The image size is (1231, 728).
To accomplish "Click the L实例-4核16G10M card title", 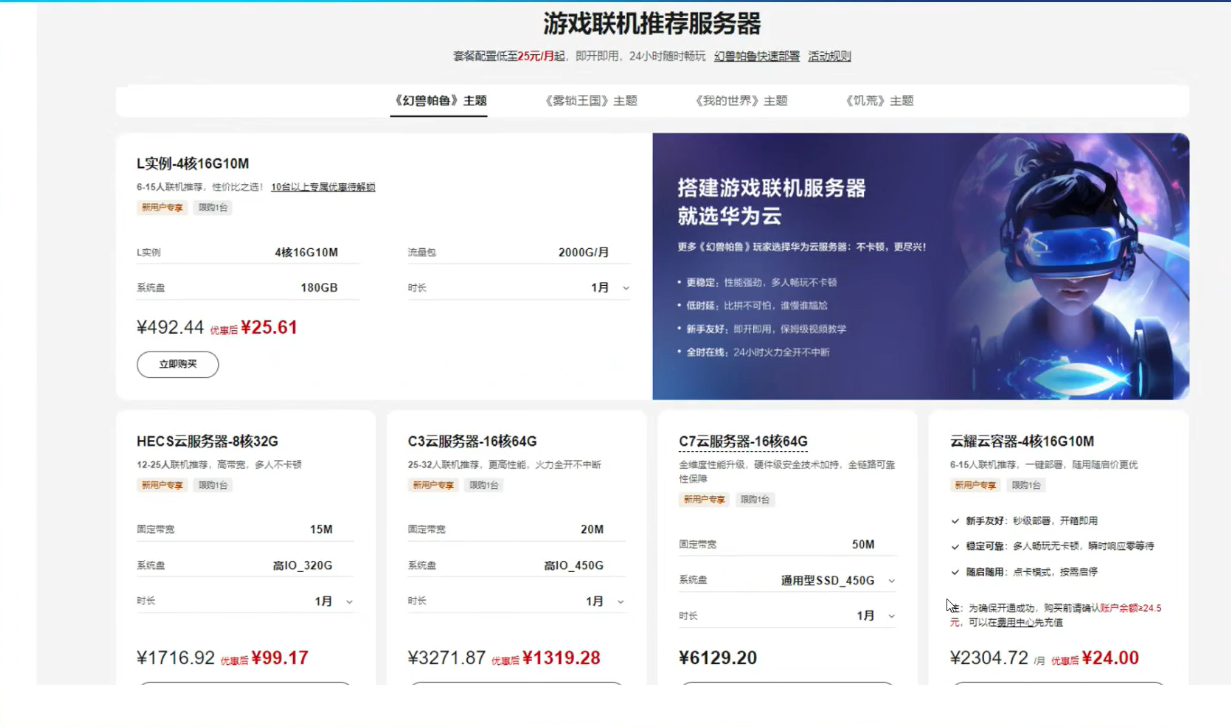I will click(193, 164).
